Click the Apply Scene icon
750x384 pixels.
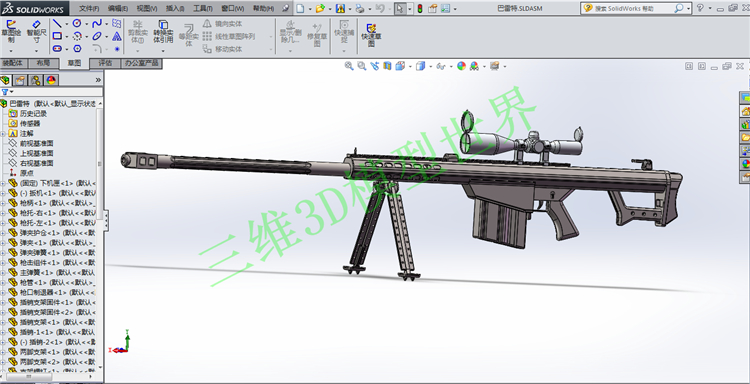[x=474, y=66]
